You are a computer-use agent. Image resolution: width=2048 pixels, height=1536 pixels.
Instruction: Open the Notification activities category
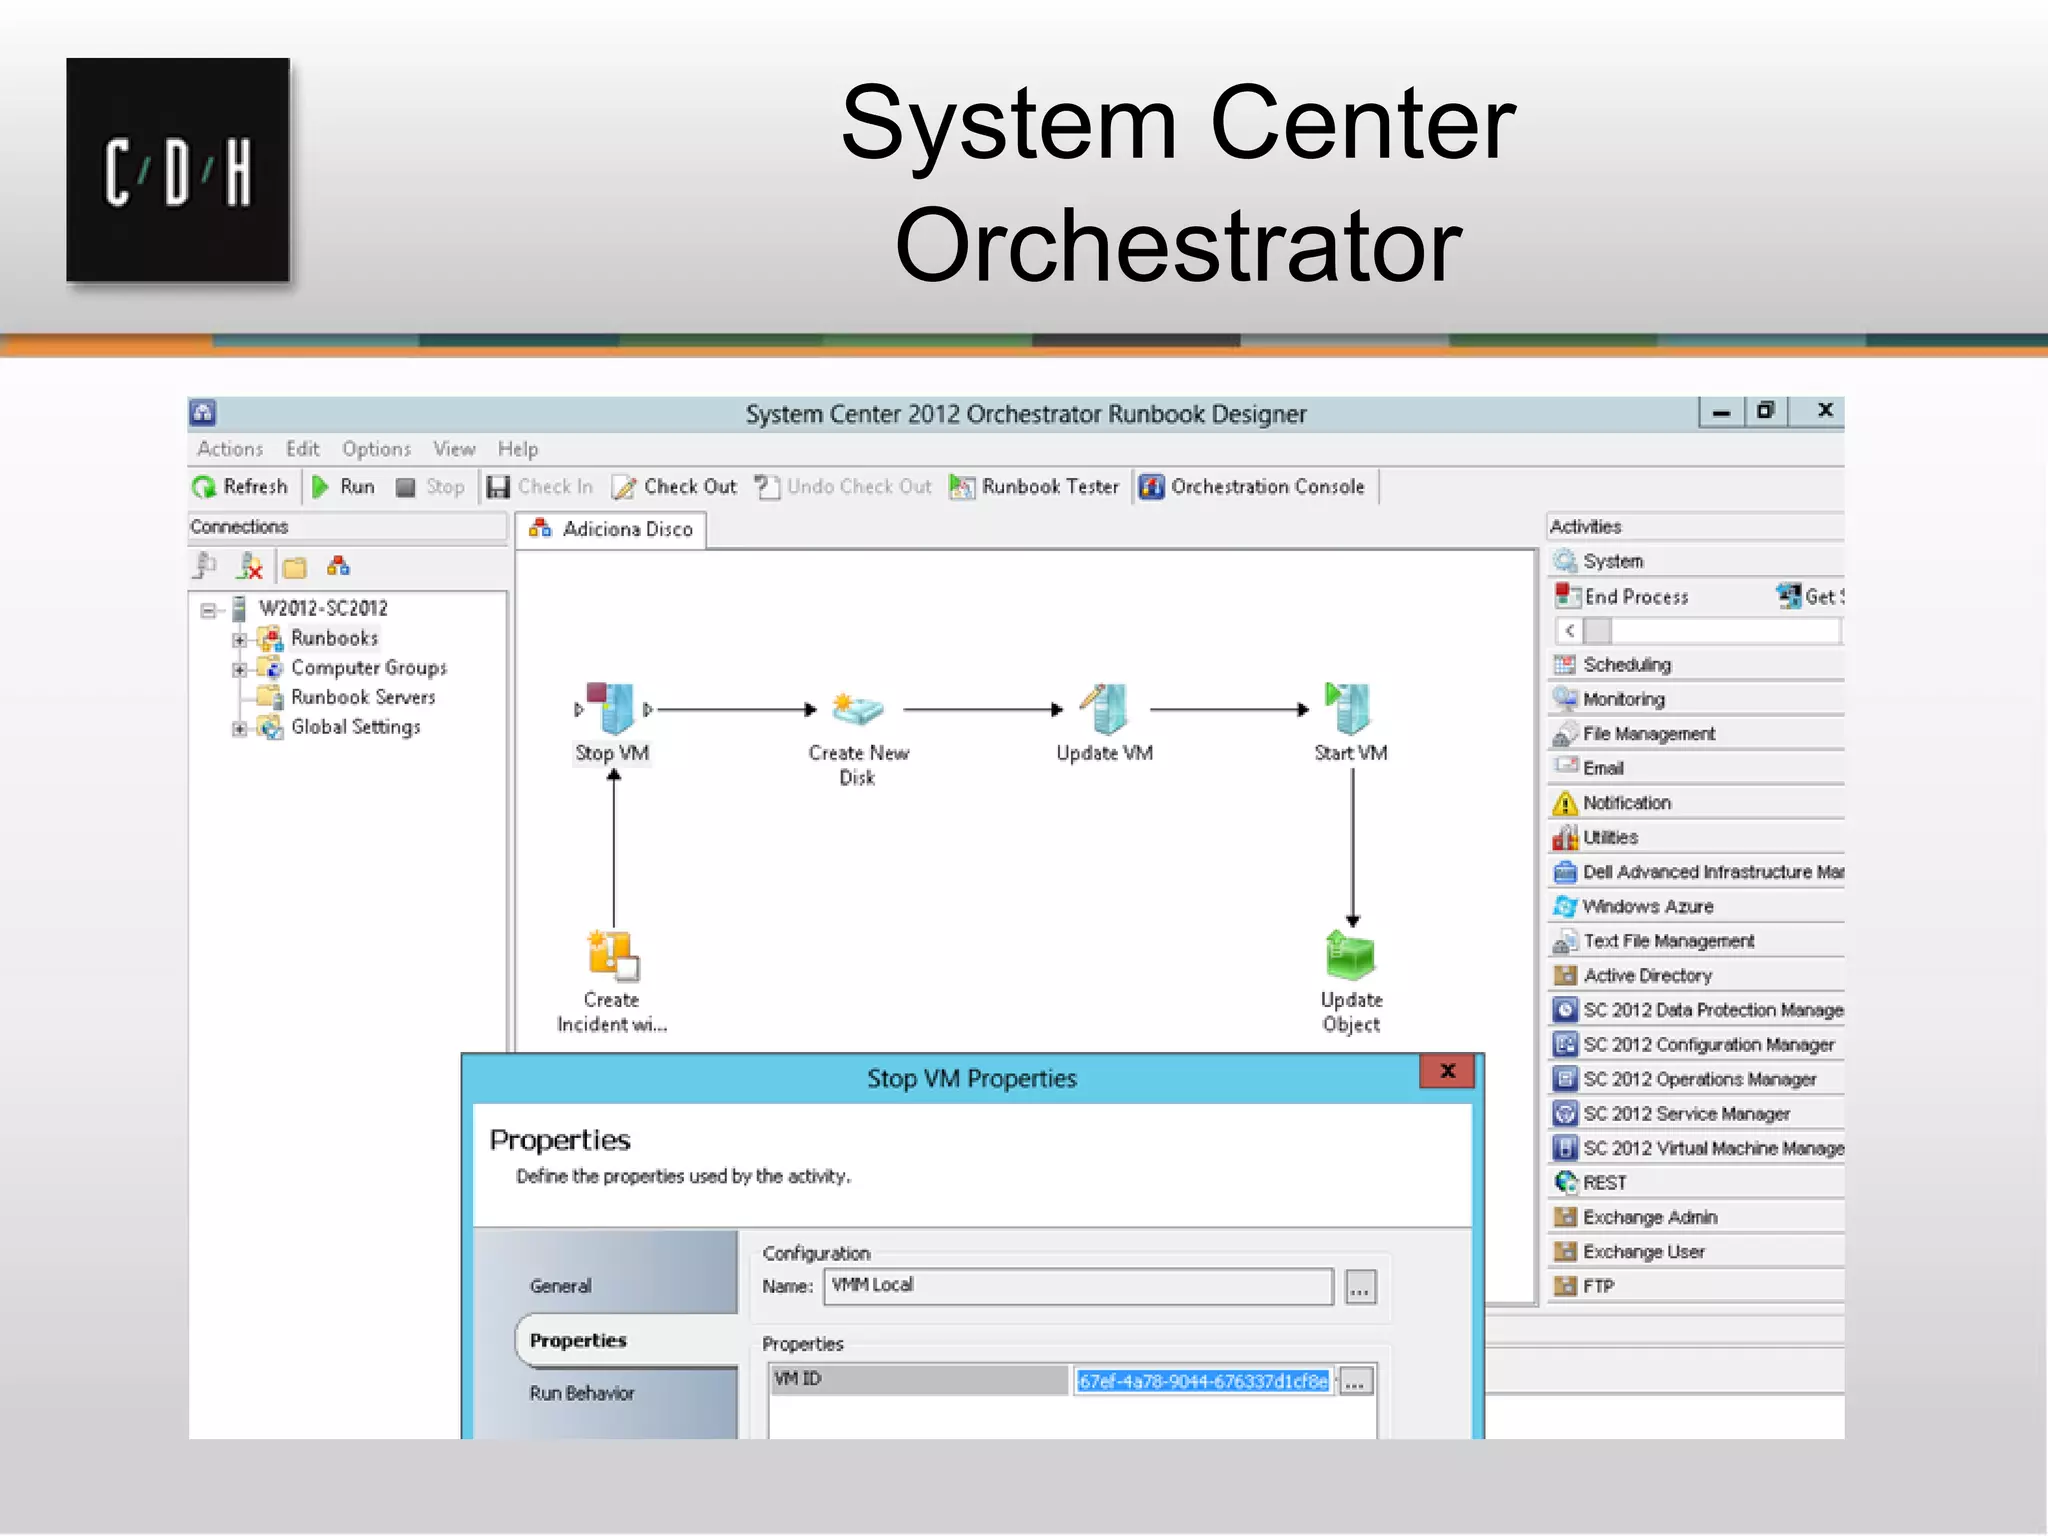(1696, 803)
